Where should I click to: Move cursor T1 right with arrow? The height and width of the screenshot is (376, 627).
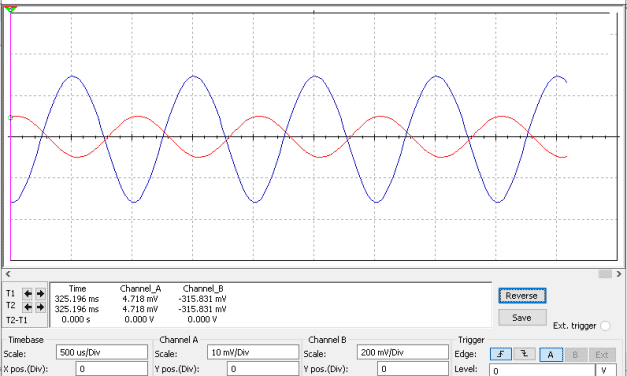point(40,294)
